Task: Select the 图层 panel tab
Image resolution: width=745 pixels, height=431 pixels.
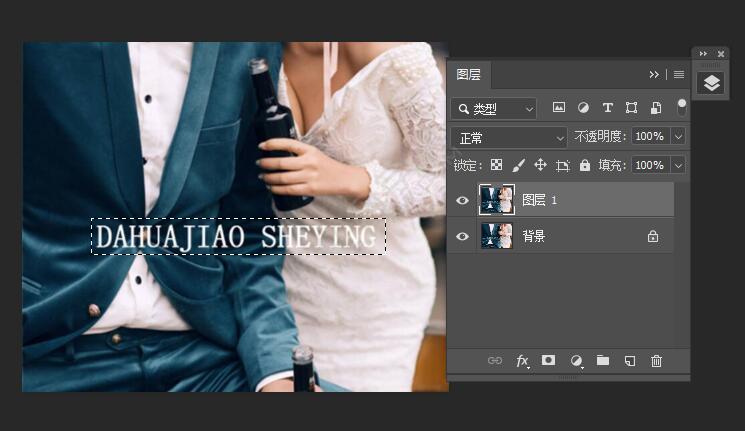Action: 468,74
